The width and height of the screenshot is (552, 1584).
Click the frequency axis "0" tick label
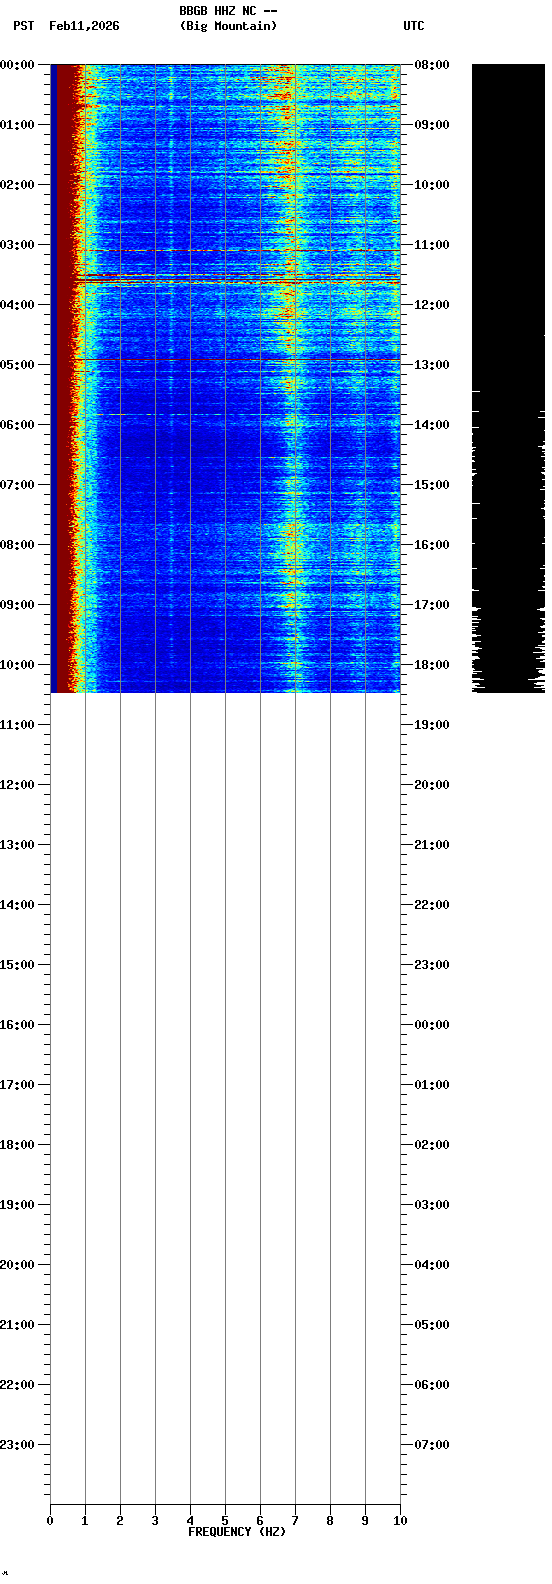pyautogui.click(x=50, y=1521)
